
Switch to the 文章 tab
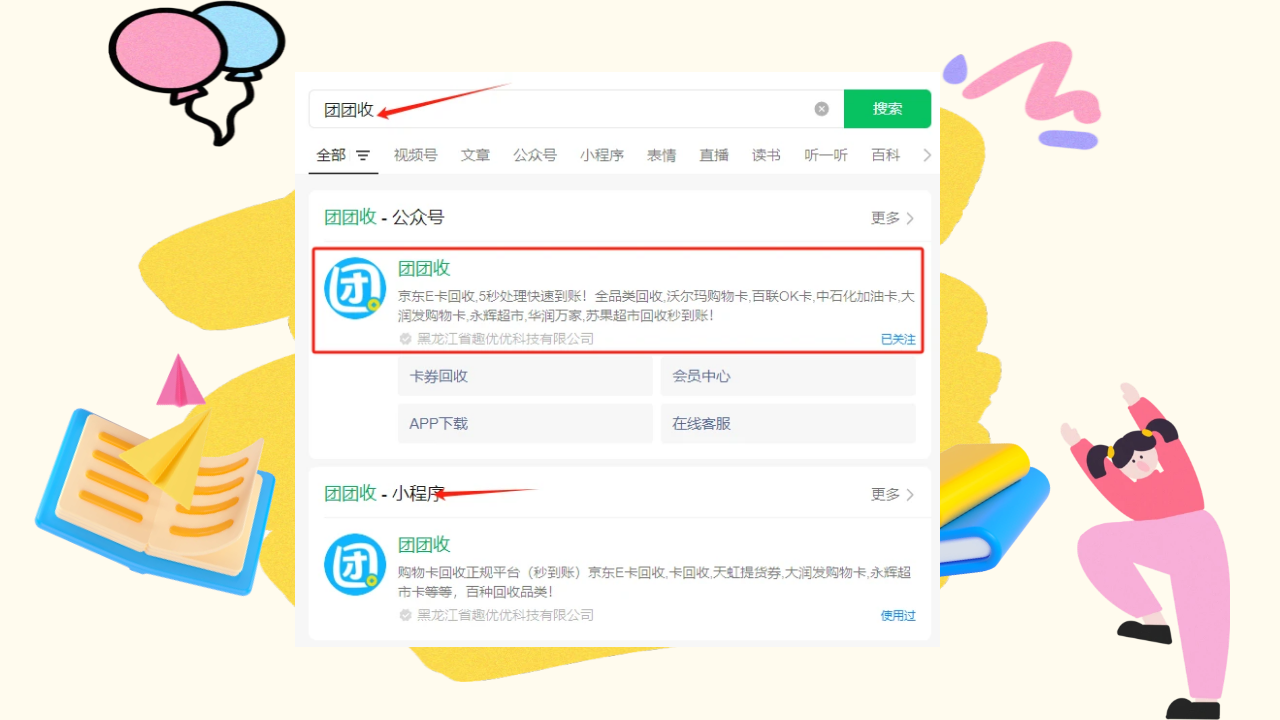pos(475,155)
